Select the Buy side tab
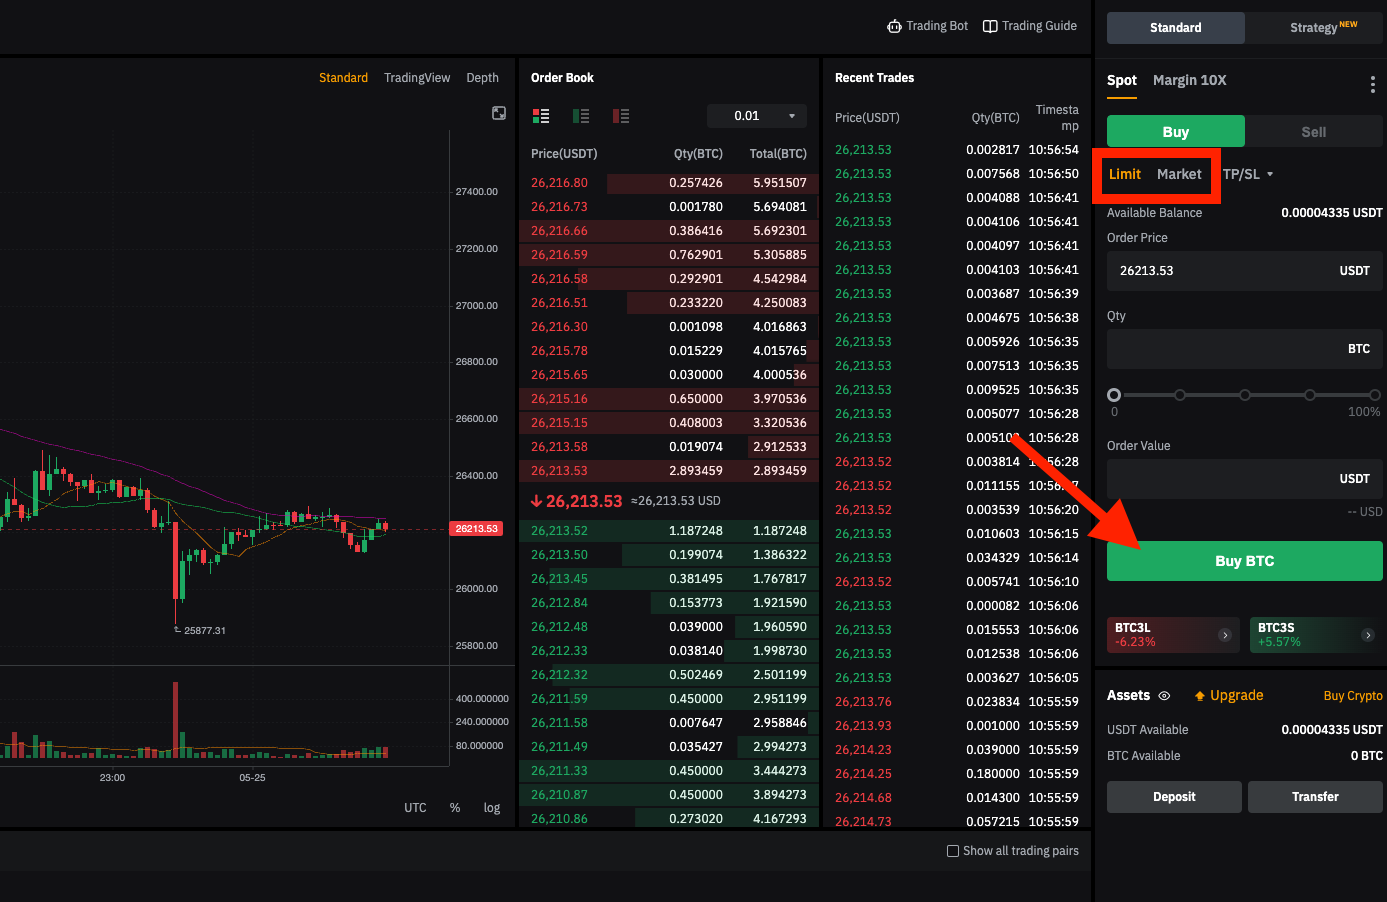Image resolution: width=1387 pixels, height=902 pixels. (1176, 132)
